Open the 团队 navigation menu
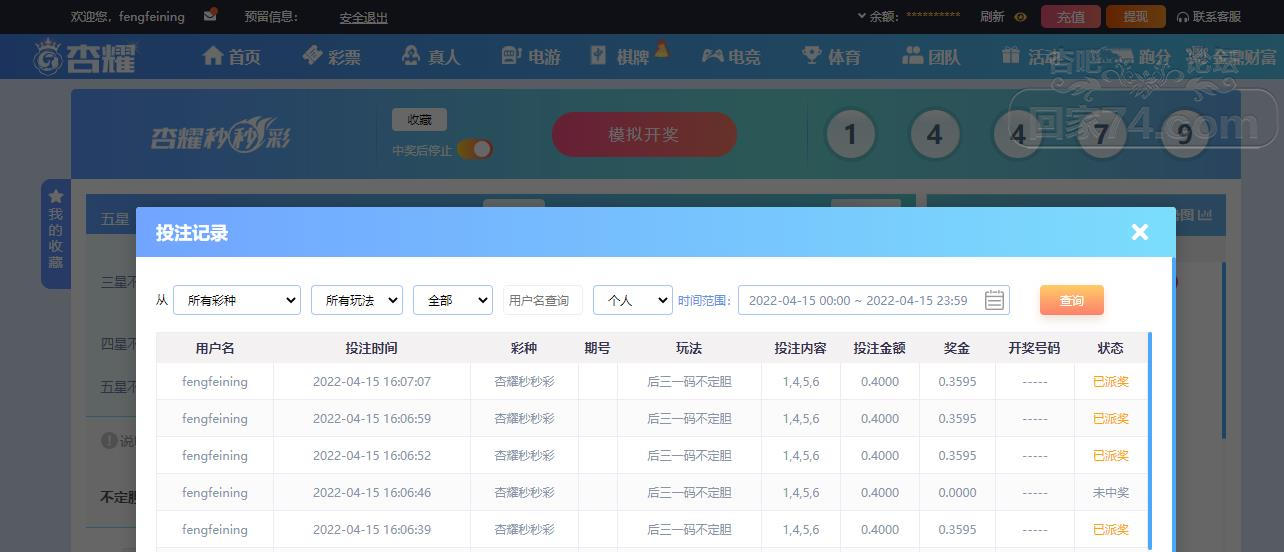Viewport: 1284px width, 552px height. tap(931, 57)
